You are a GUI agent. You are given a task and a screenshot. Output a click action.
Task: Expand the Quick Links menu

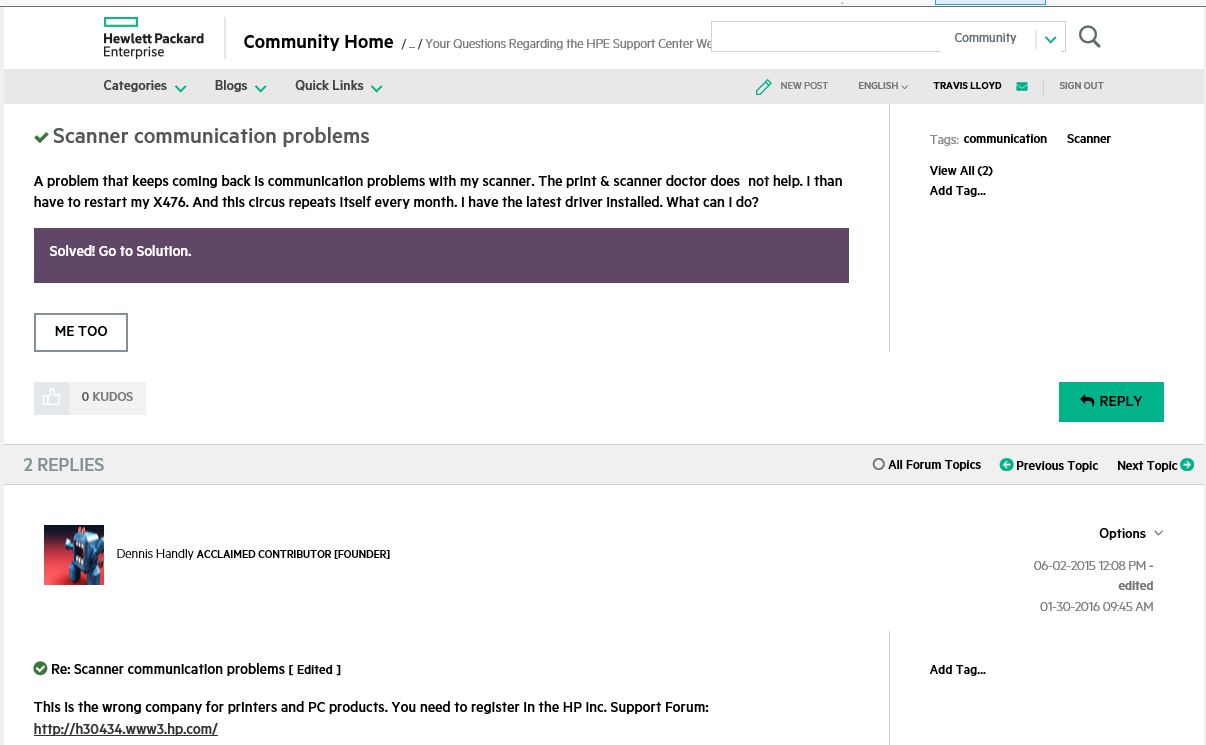pyautogui.click(x=339, y=86)
